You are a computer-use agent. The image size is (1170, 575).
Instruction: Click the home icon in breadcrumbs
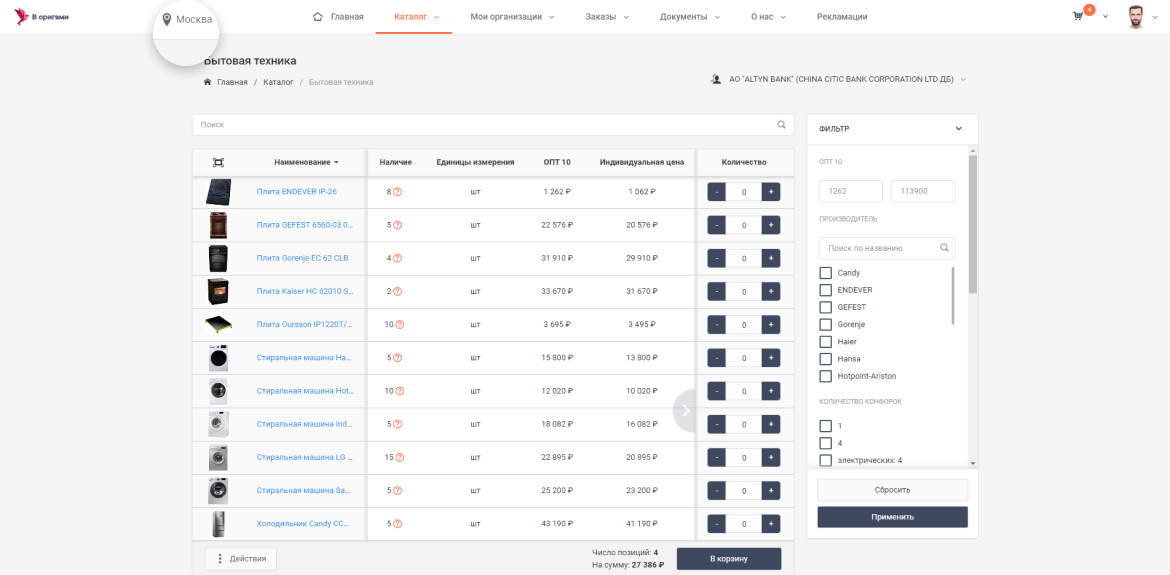coord(207,82)
